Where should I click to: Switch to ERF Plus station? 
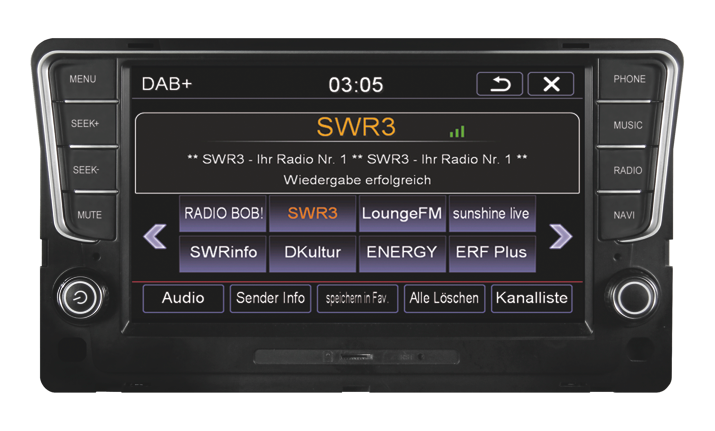click(x=492, y=253)
